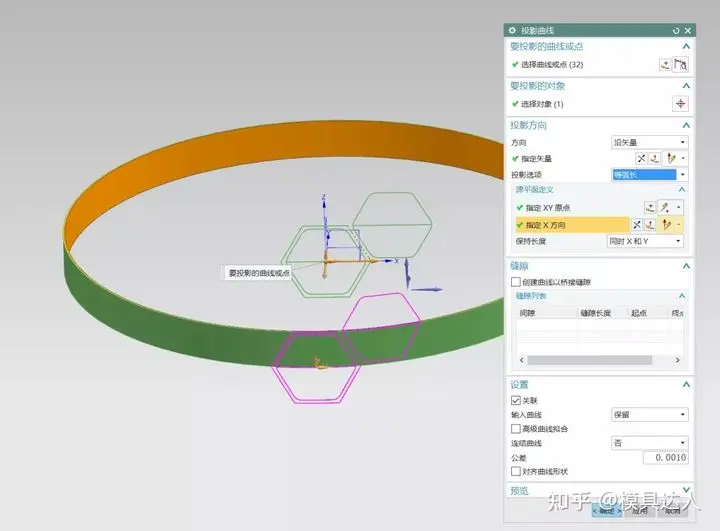Click inferred point icon in 指定 XY 原点 row
The height and width of the screenshot is (531, 720).
pos(664,208)
